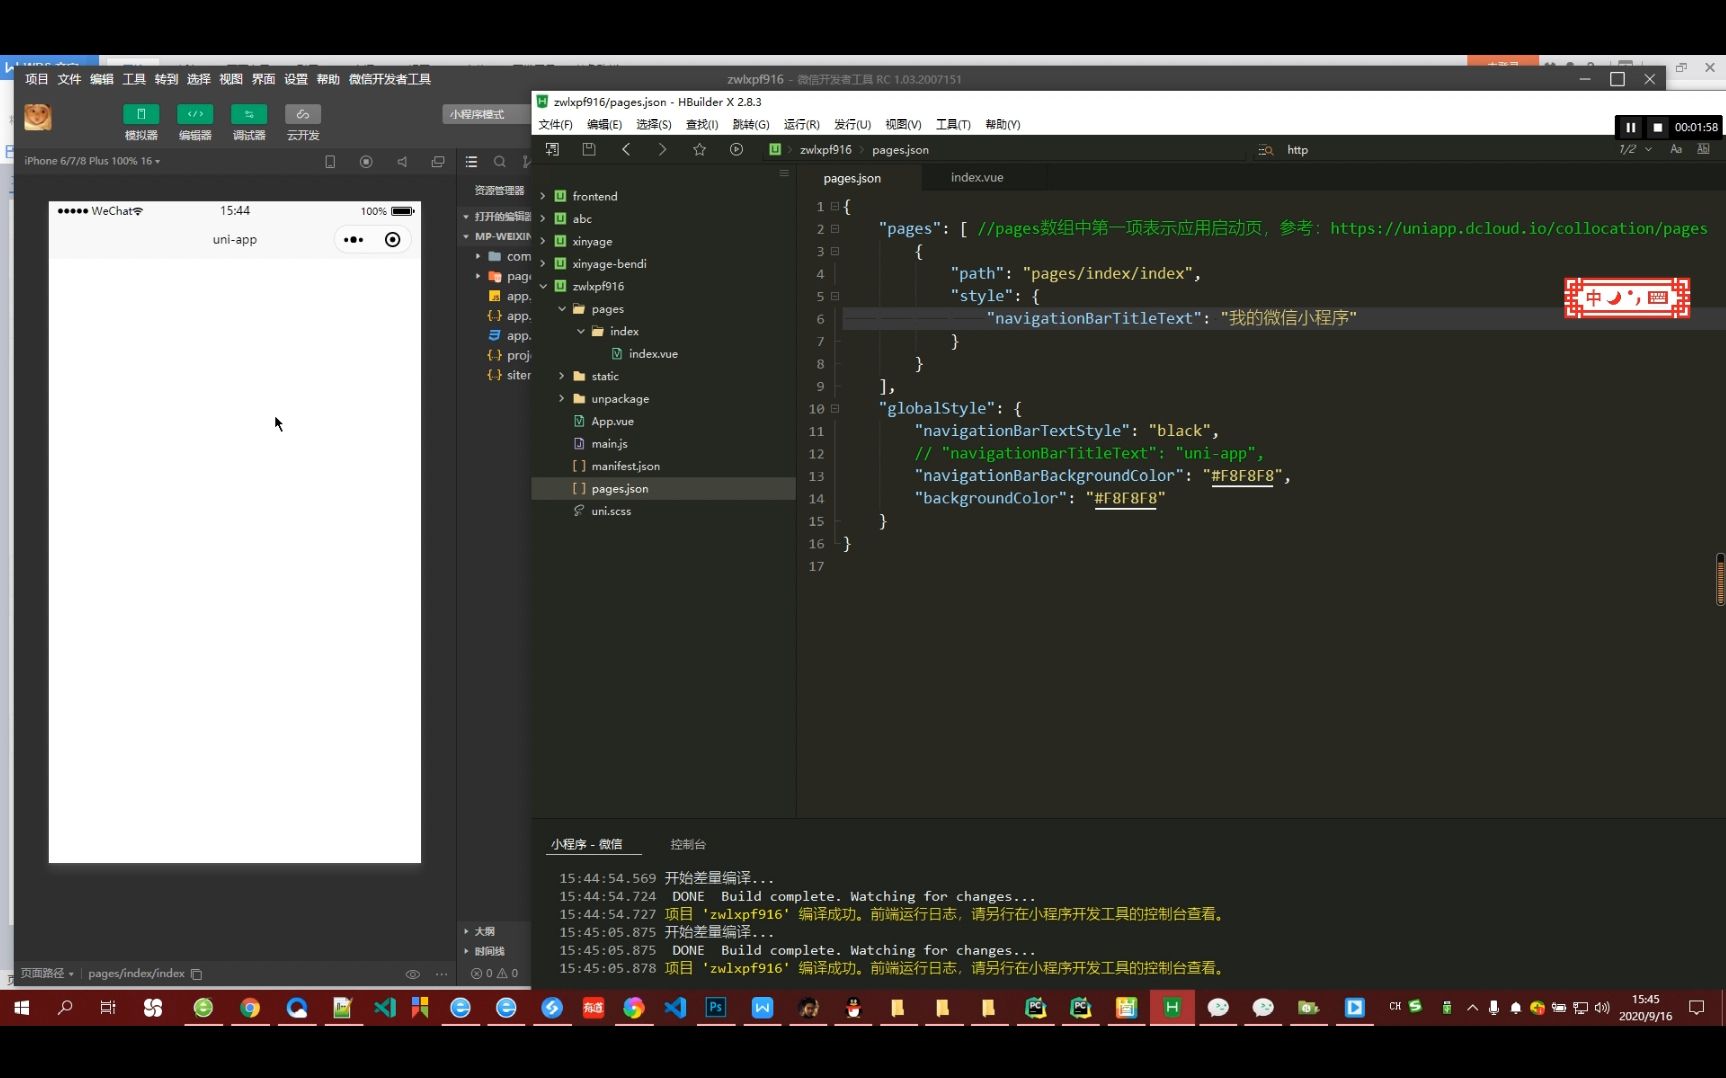Click the detach simulator window icon

[438, 162]
